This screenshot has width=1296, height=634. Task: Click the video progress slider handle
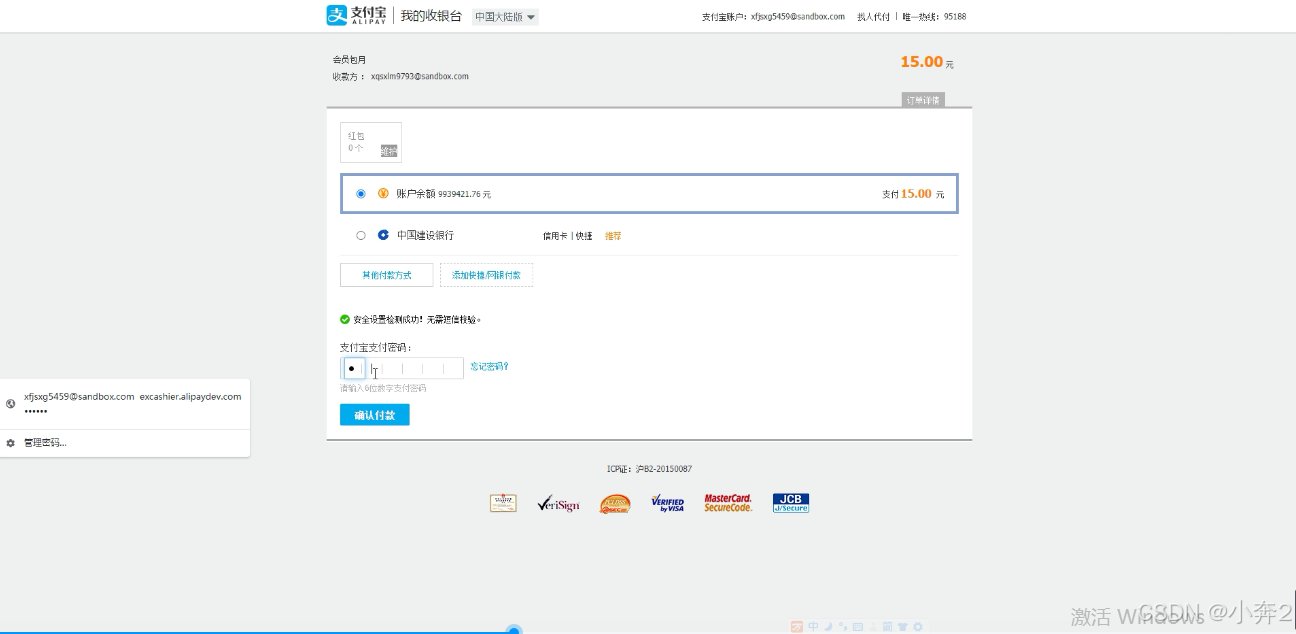click(x=514, y=631)
